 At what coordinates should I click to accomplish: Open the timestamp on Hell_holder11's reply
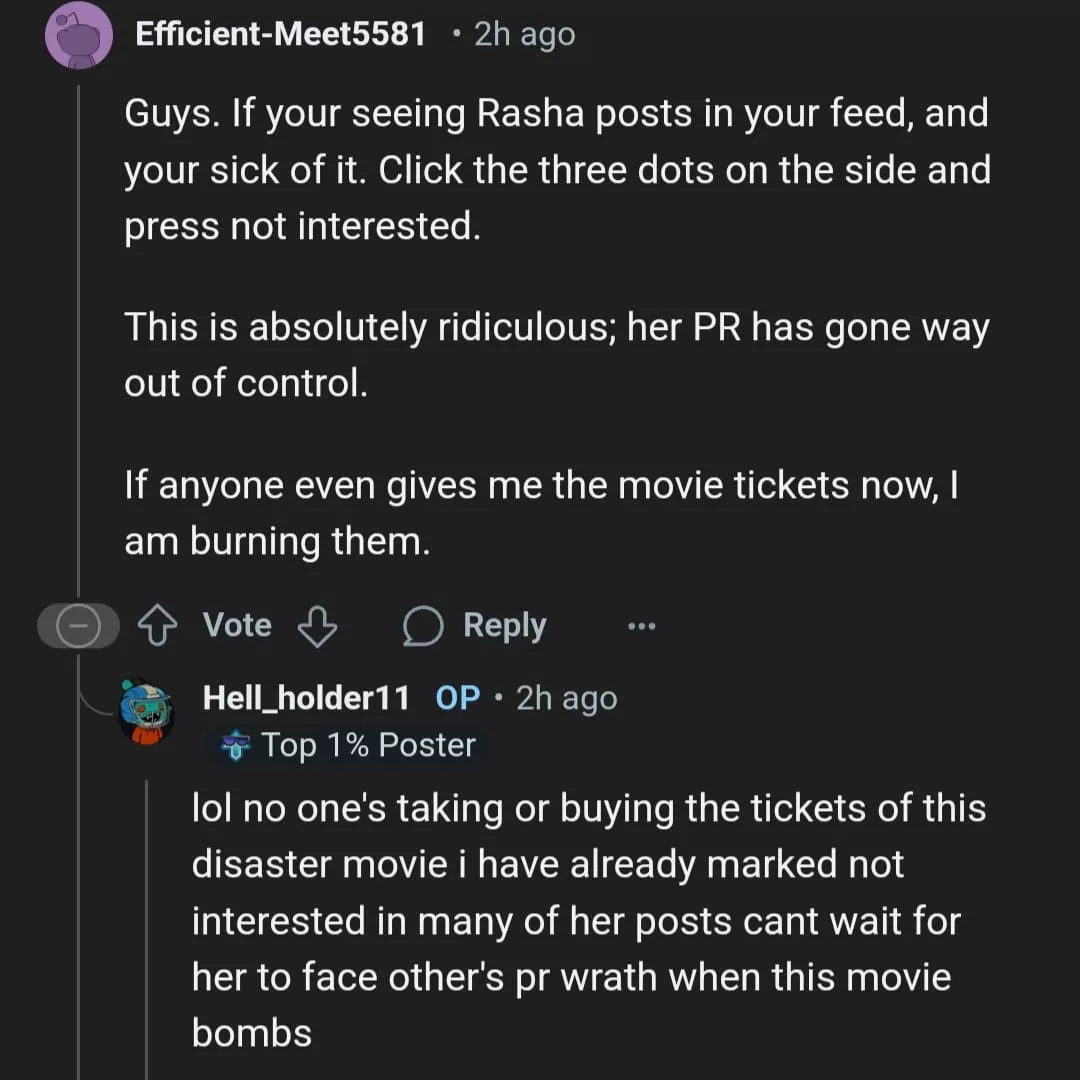click(x=566, y=698)
